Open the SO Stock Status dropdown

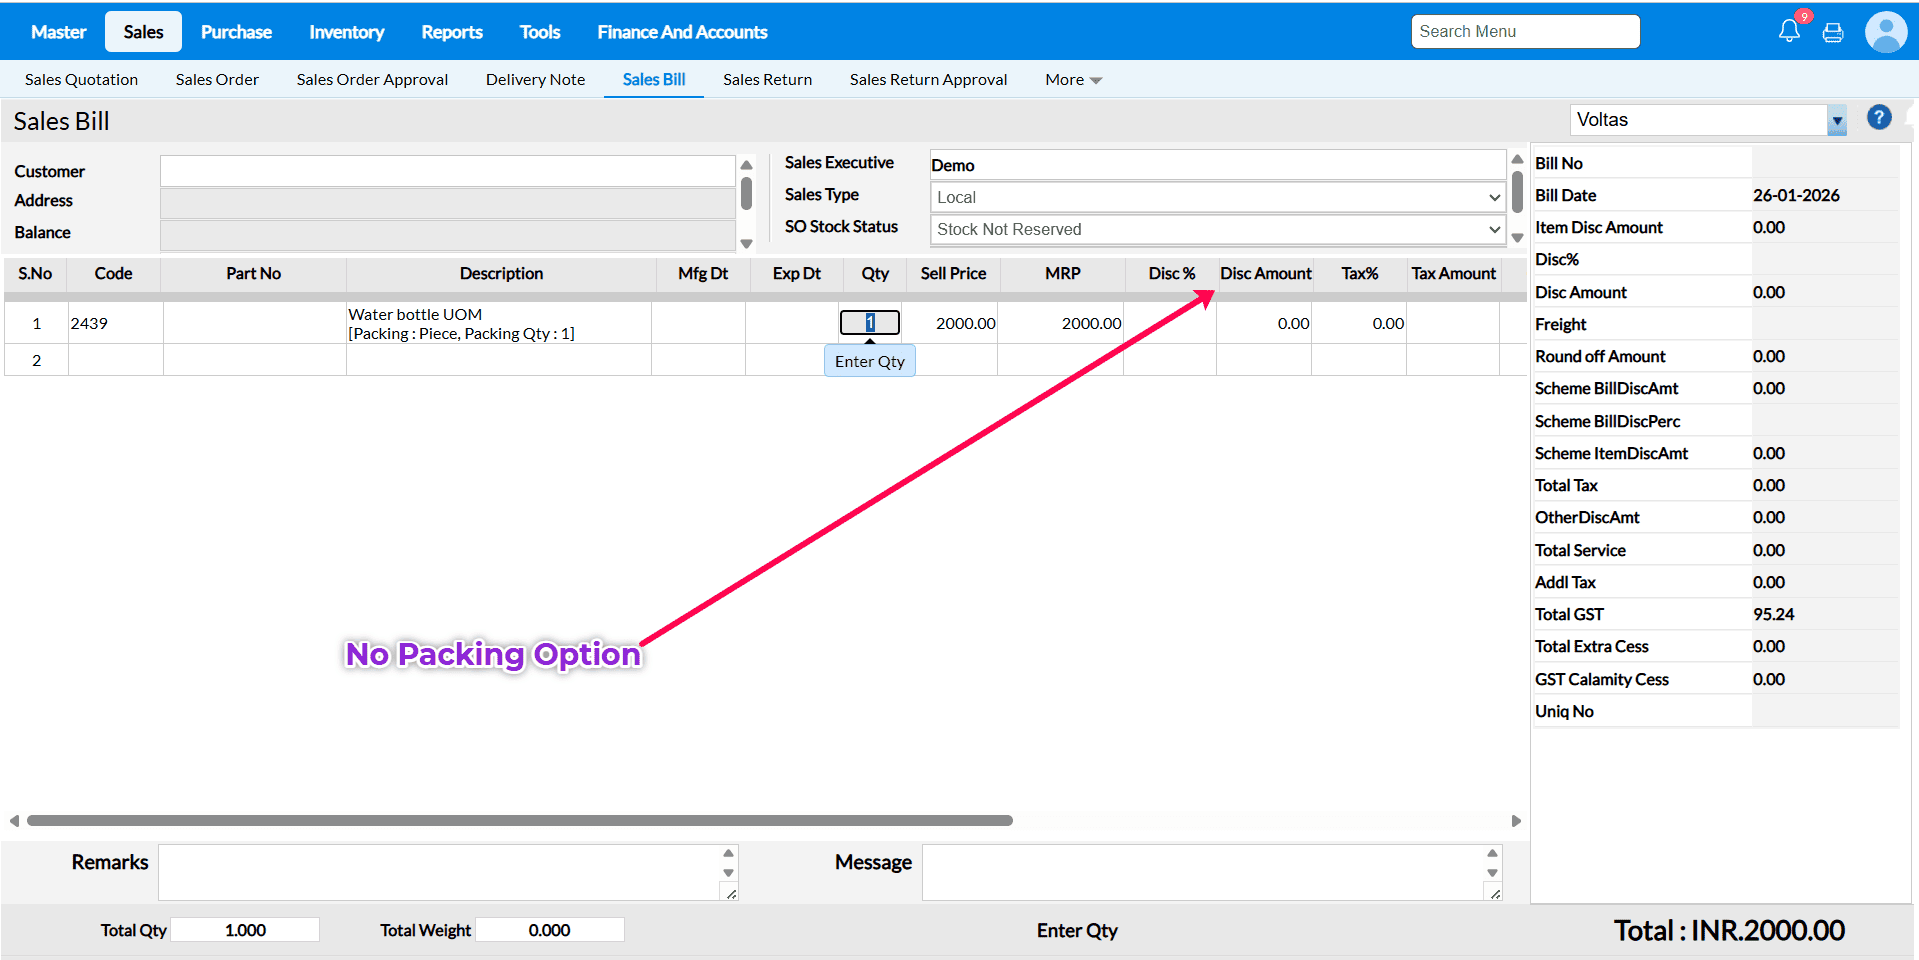1217,229
